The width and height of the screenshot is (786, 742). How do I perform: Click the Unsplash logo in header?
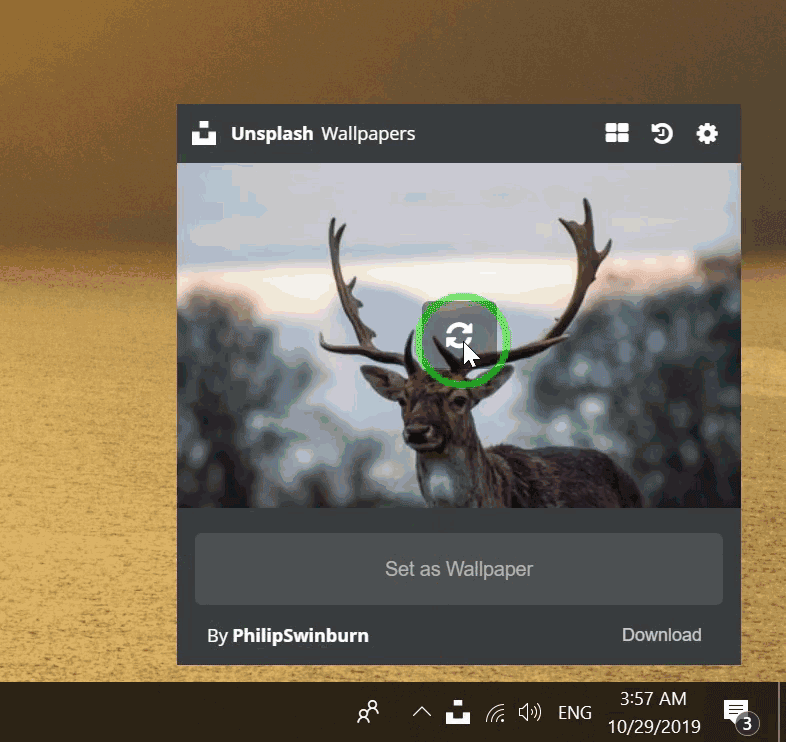(x=205, y=133)
